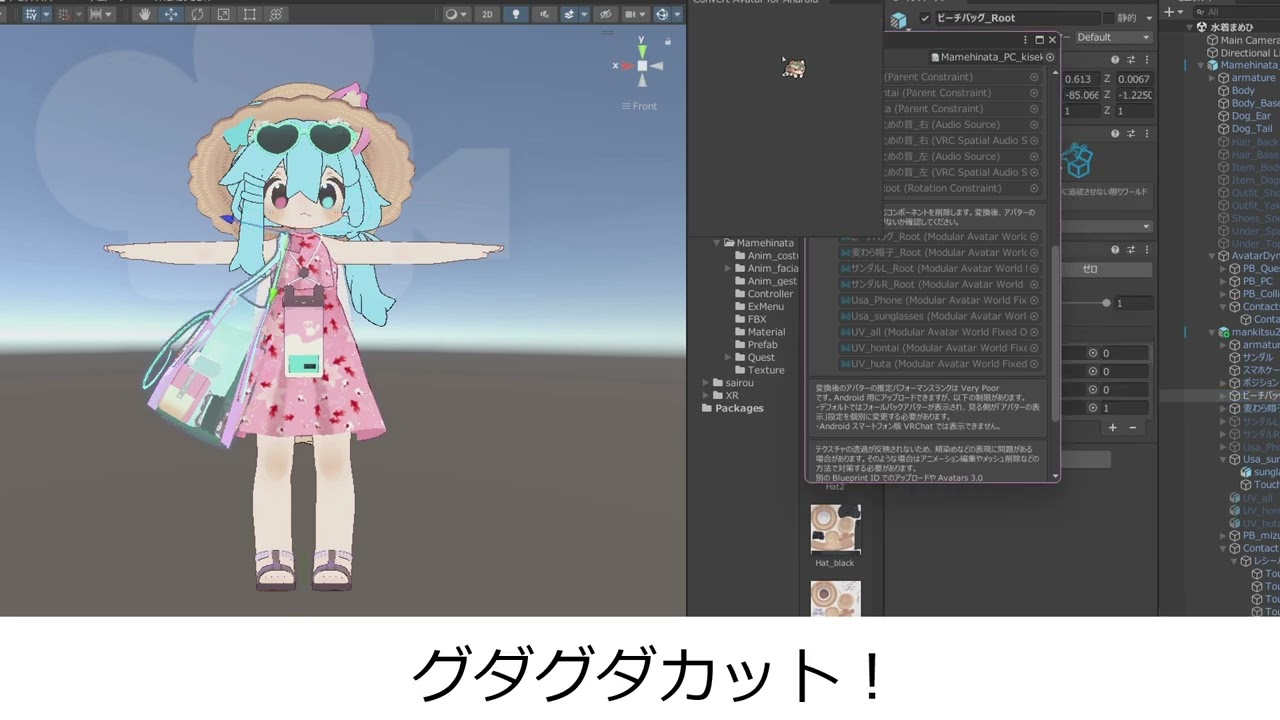Open the Material folder
Viewport: 1280px width, 720px height.
pos(758,332)
